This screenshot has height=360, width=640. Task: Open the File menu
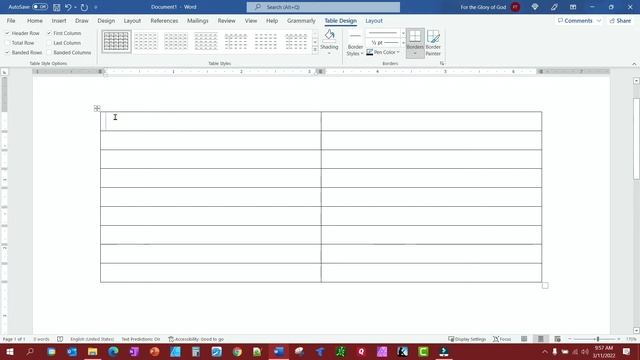click(11, 21)
